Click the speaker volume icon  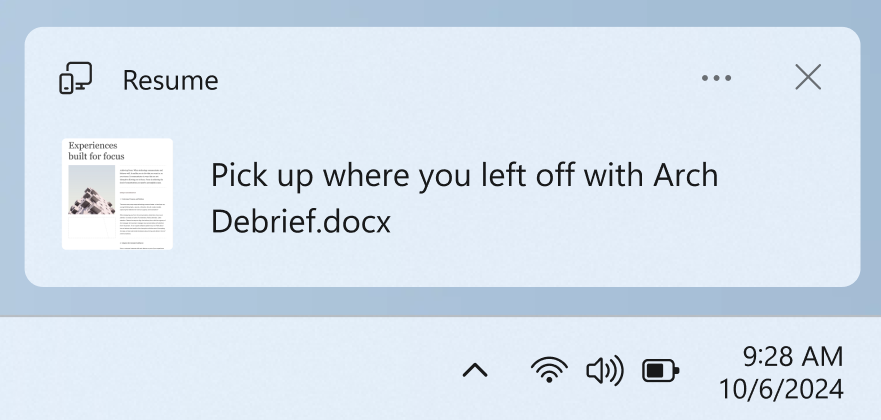click(x=604, y=371)
